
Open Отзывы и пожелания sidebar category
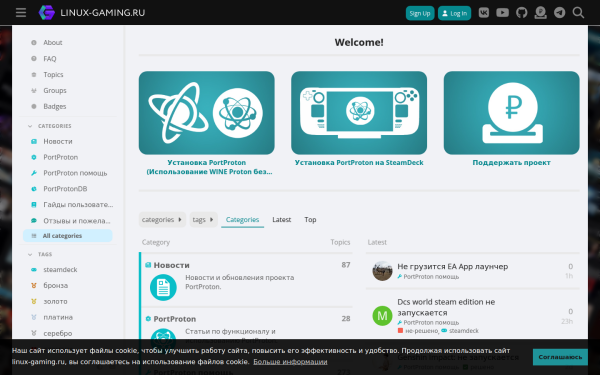[77, 221]
